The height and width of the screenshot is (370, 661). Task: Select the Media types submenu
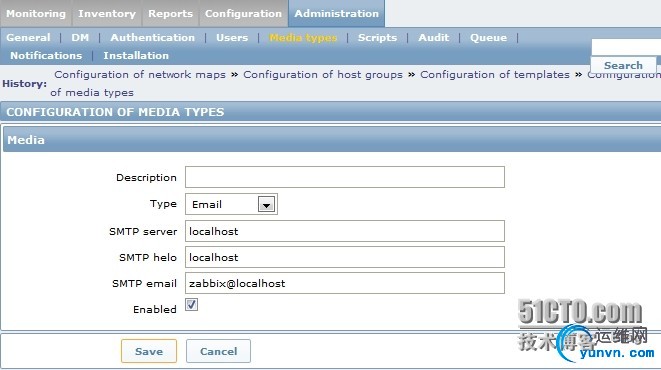pyautogui.click(x=303, y=38)
